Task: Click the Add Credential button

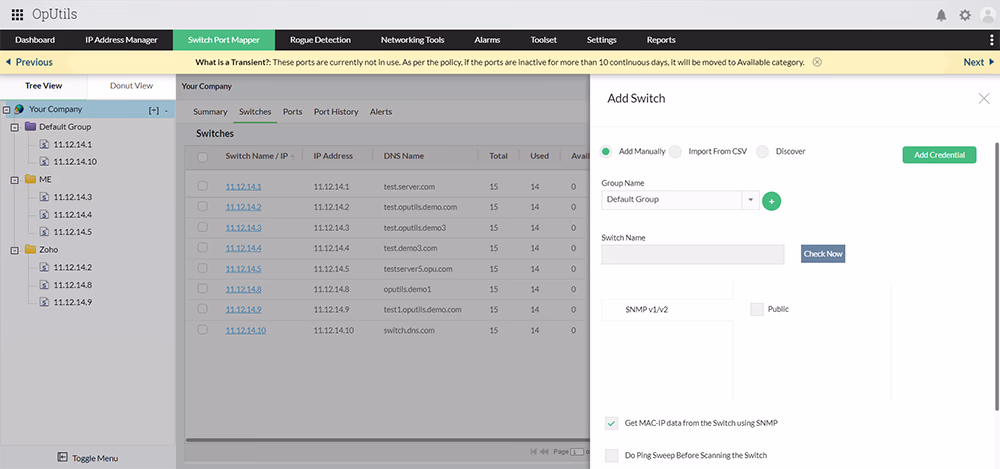Action: coord(939,155)
